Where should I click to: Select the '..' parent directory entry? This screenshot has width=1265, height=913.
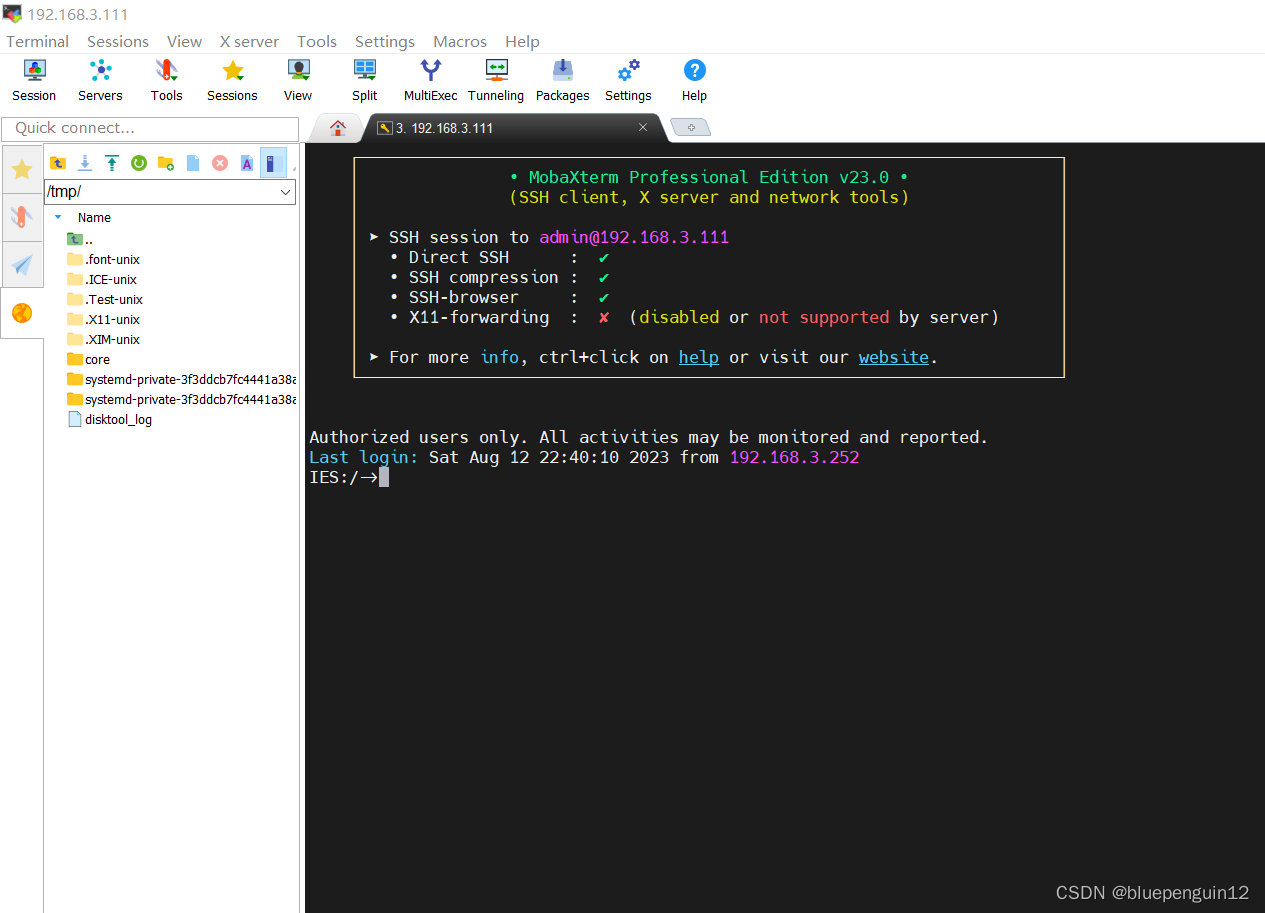pos(80,240)
